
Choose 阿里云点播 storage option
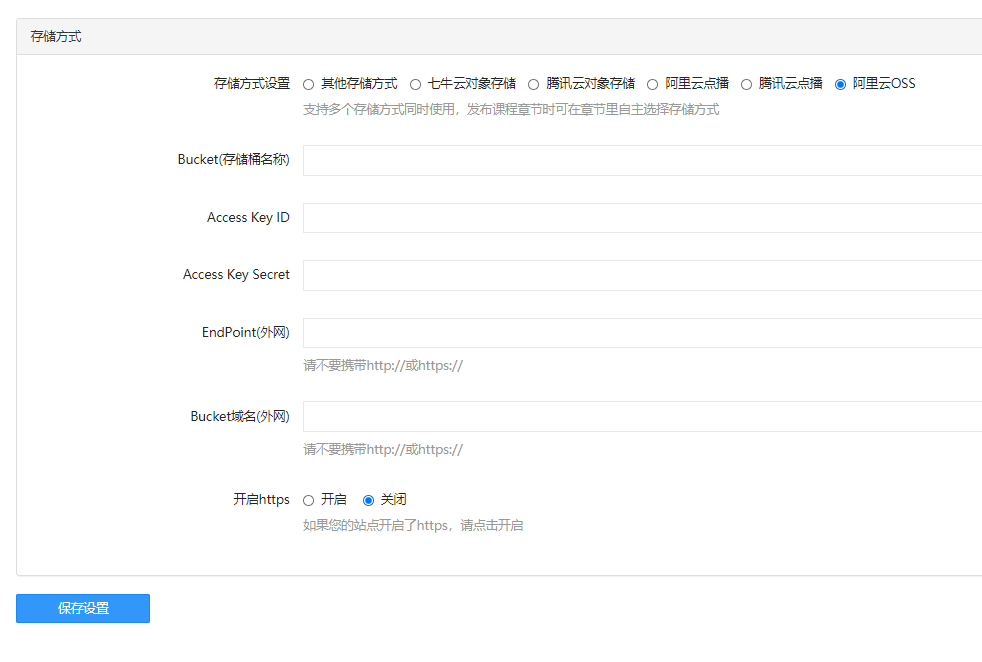point(653,85)
